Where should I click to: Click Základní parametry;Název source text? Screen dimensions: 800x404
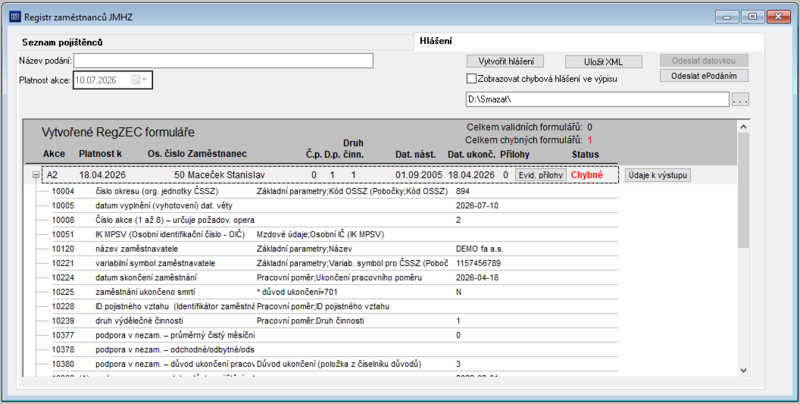click(x=305, y=249)
